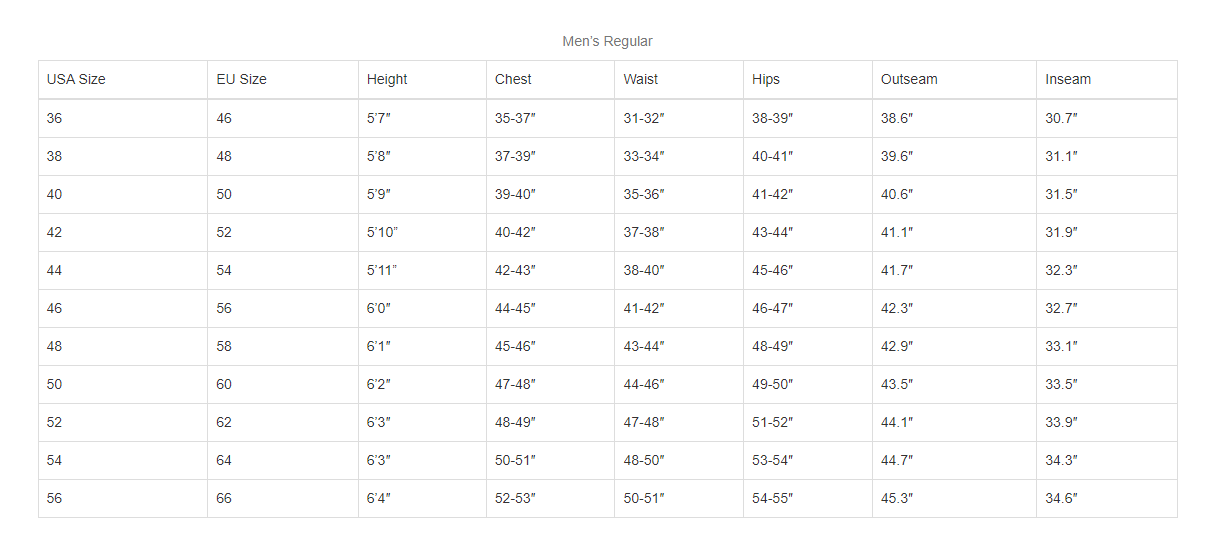This screenshot has width=1229, height=553.
Task: Select the 38-40" waist cell
Action: 644,270
